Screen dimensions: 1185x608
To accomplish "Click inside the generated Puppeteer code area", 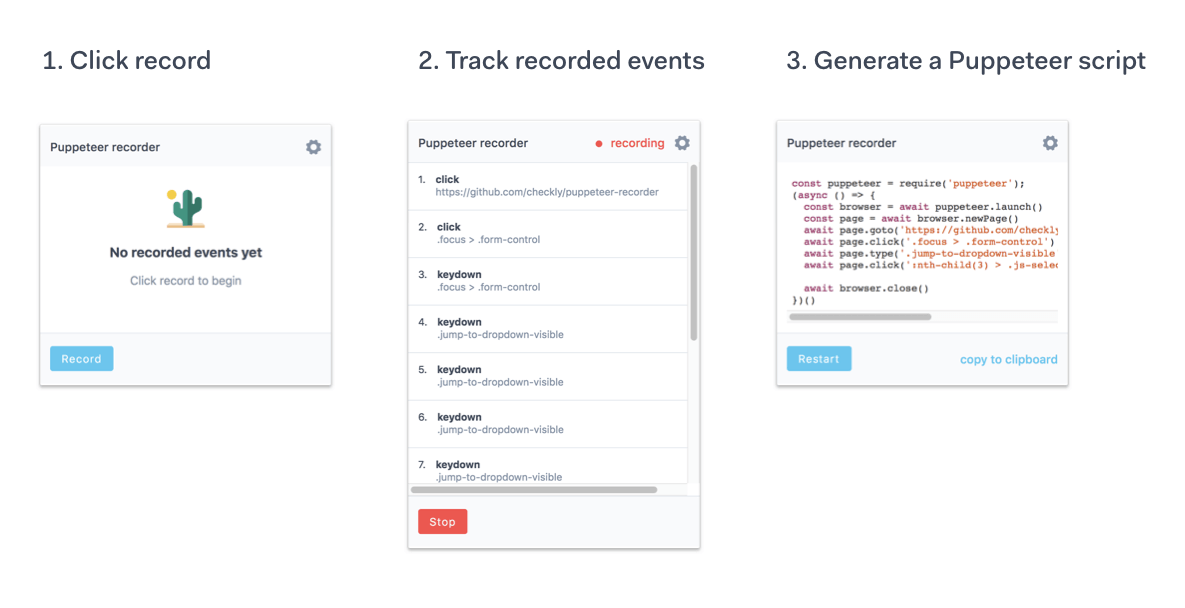I will pyautogui.click(x=922, y=242).
